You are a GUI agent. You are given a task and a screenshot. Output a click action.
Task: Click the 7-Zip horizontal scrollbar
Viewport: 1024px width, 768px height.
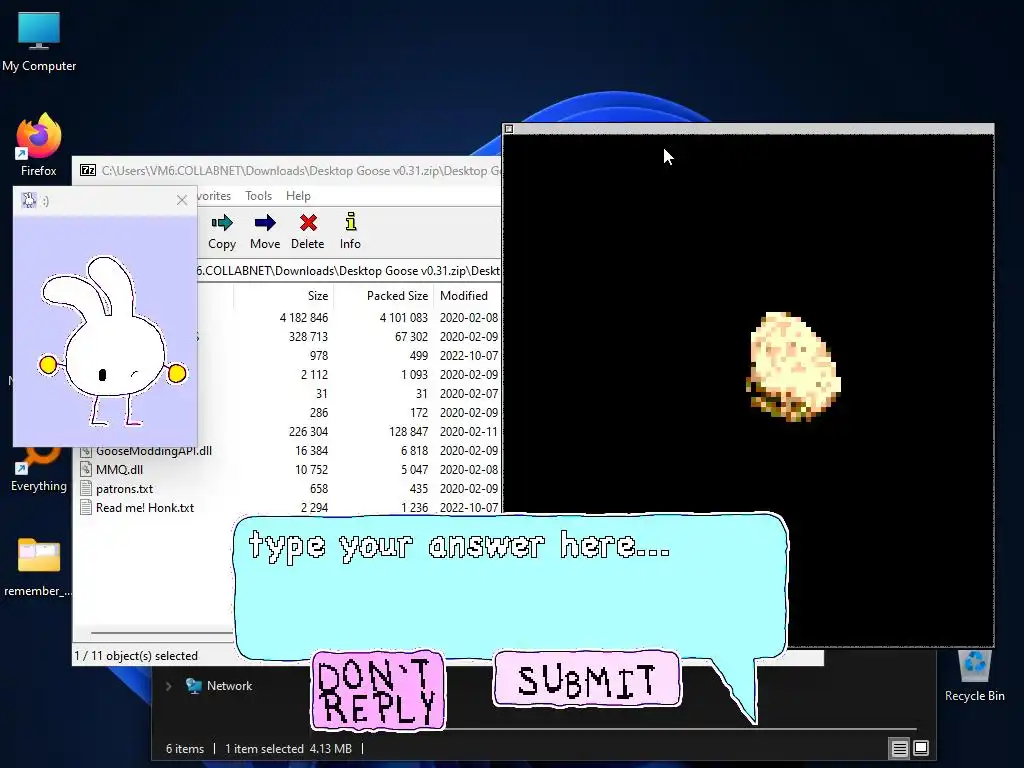162,633
